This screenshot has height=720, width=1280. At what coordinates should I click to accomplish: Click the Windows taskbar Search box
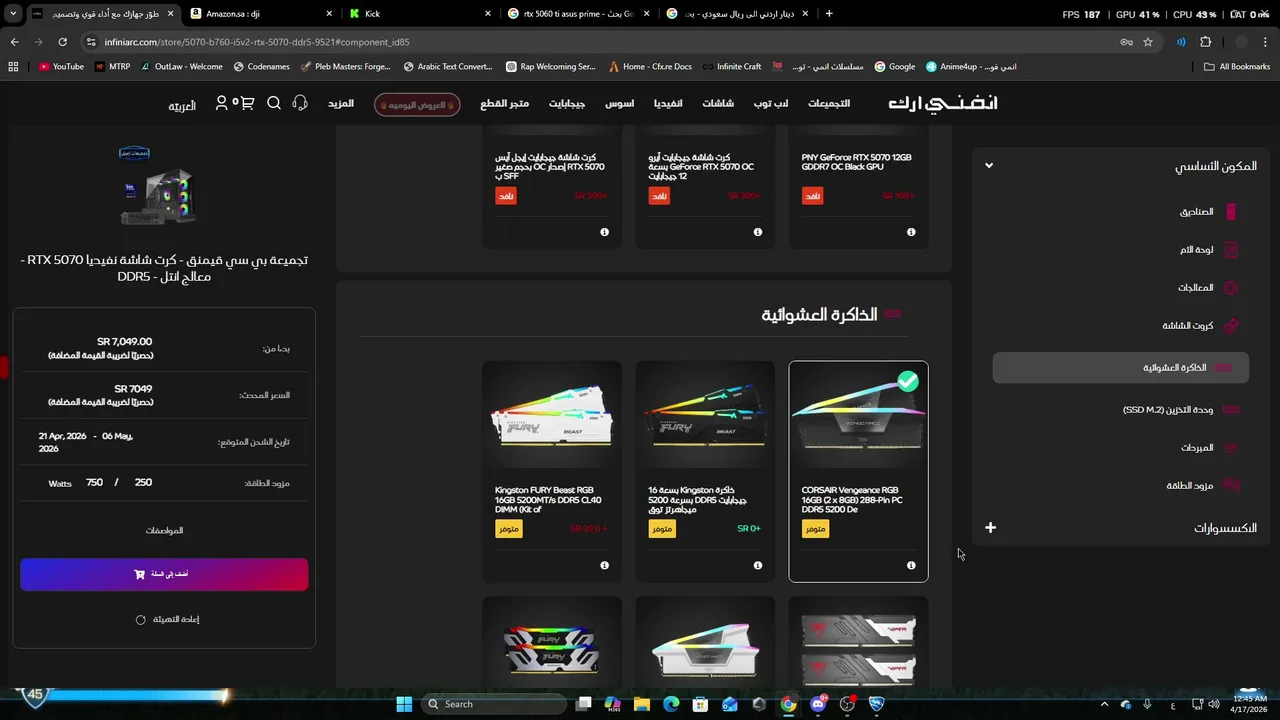click(495, 704)
